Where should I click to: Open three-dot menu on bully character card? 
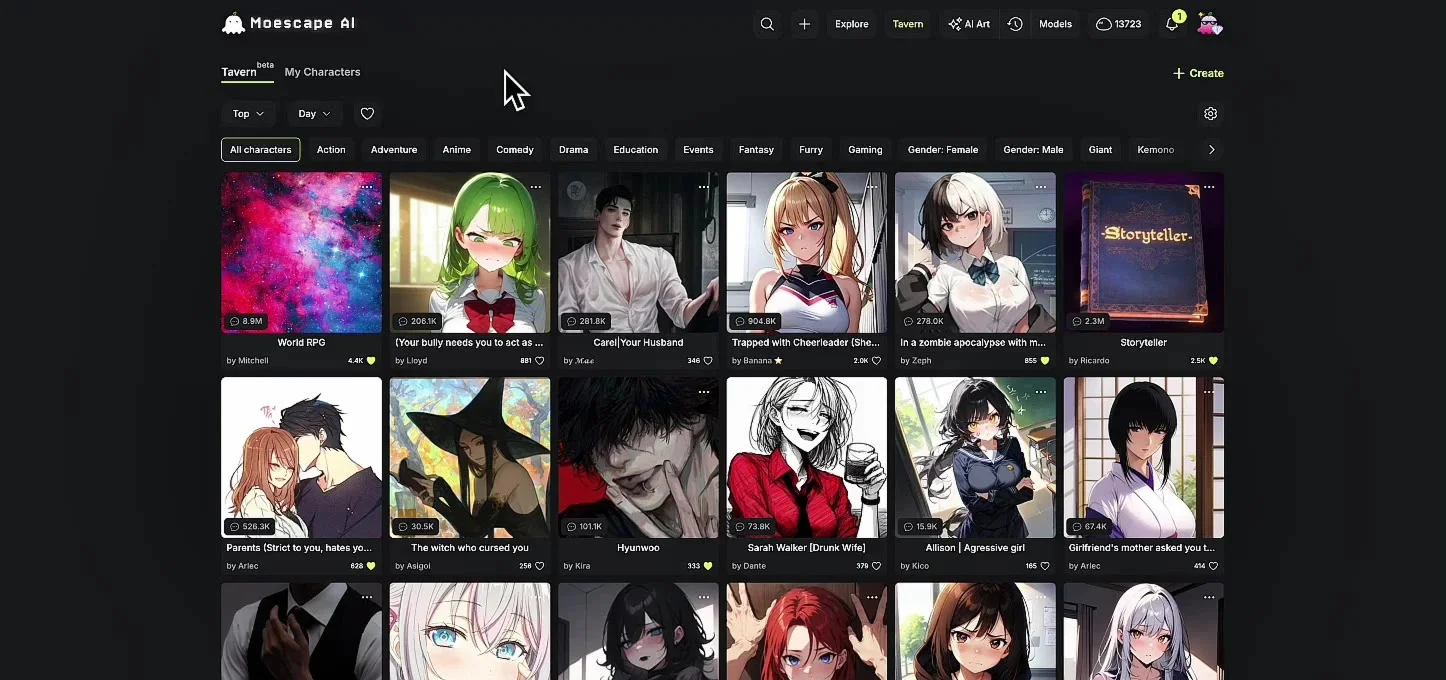535,187
